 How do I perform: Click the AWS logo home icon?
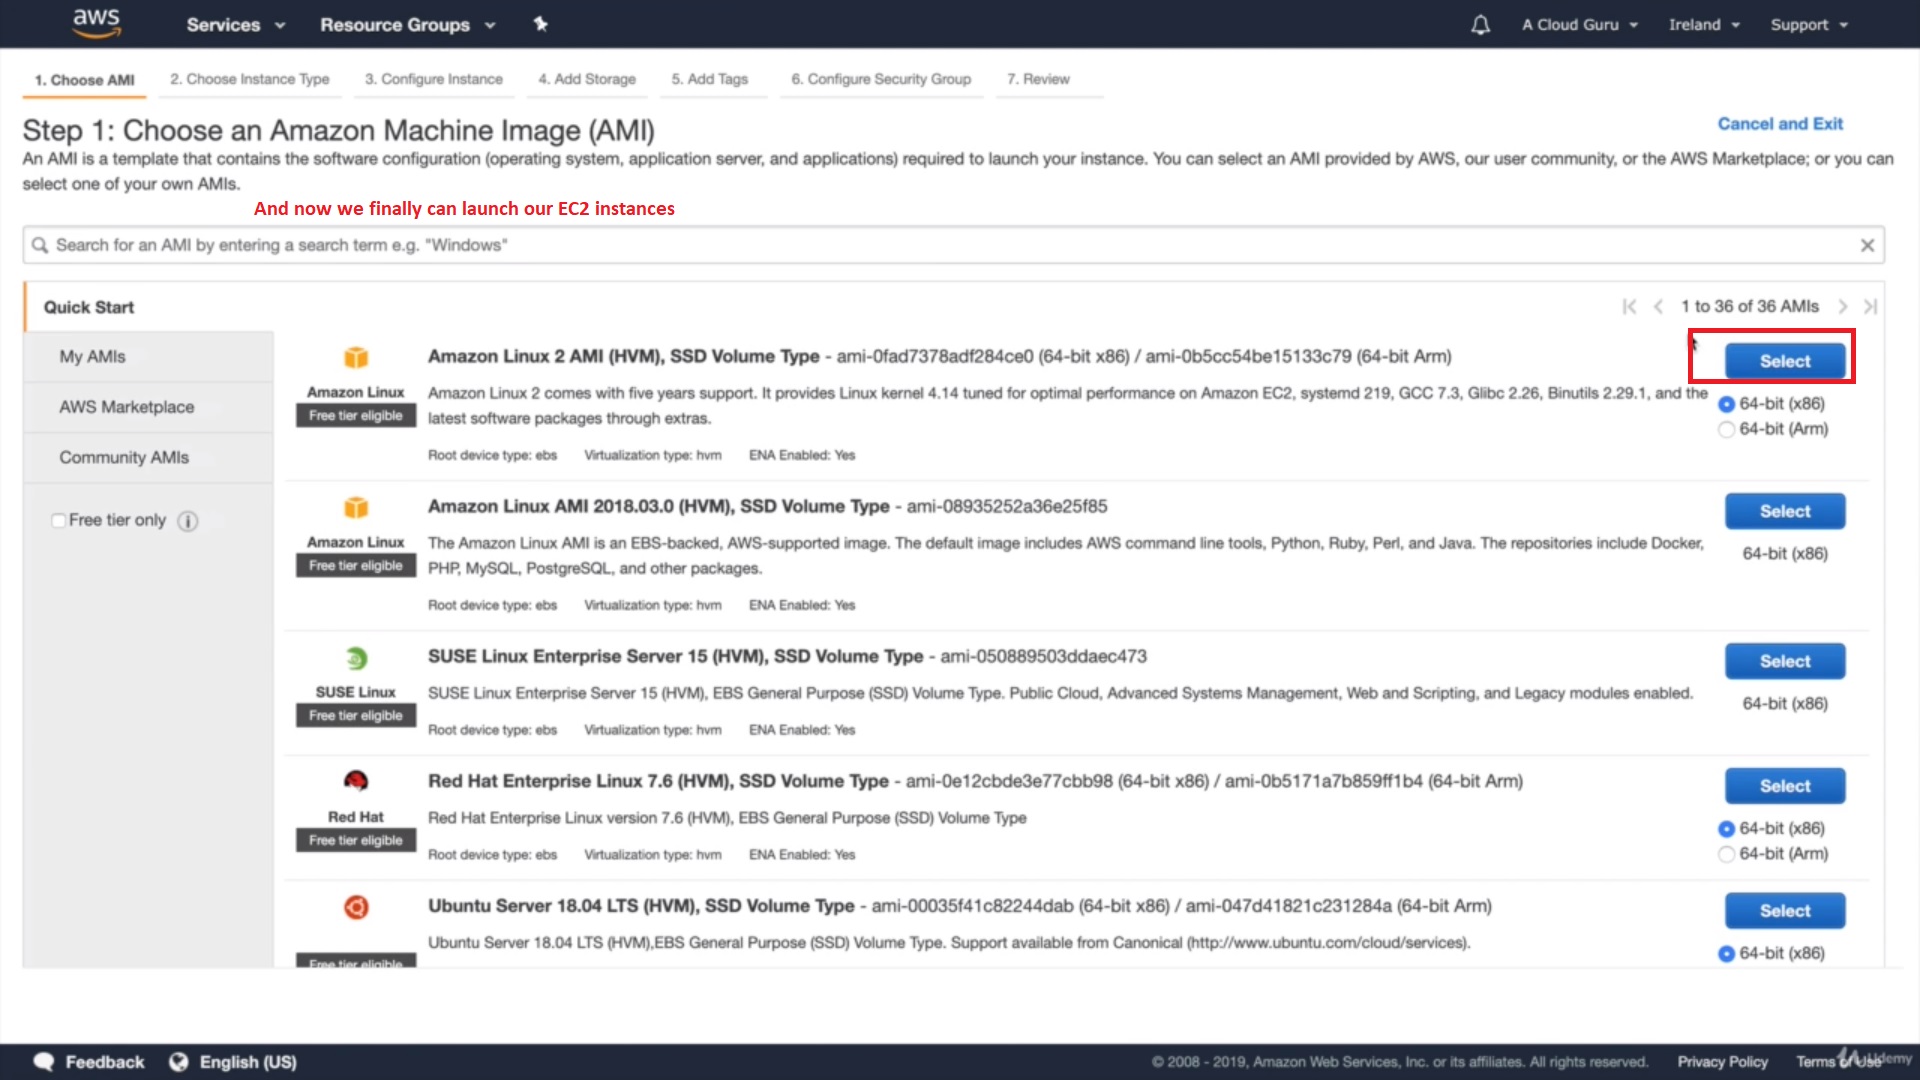point(96,23)
